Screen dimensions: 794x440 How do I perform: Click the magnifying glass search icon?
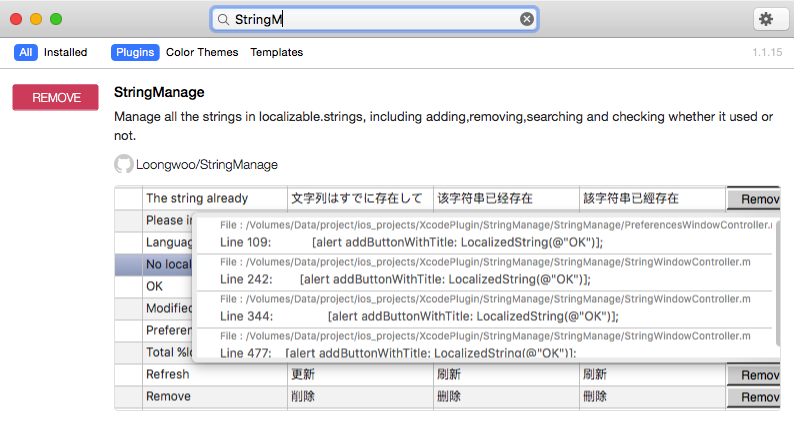[x=224, y=19]
